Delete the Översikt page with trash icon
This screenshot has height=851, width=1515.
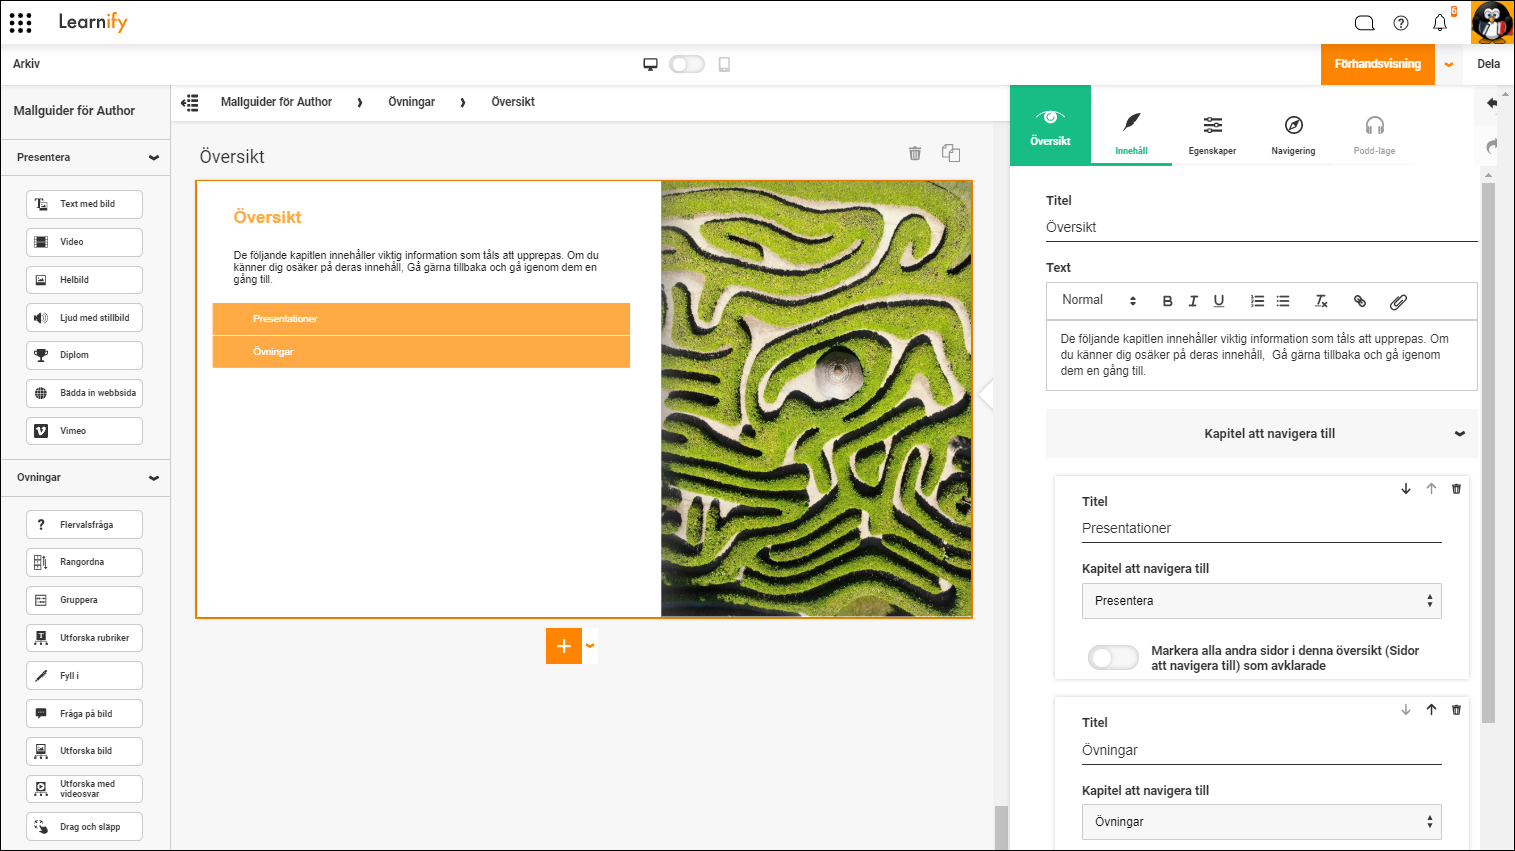click(914, 153)
